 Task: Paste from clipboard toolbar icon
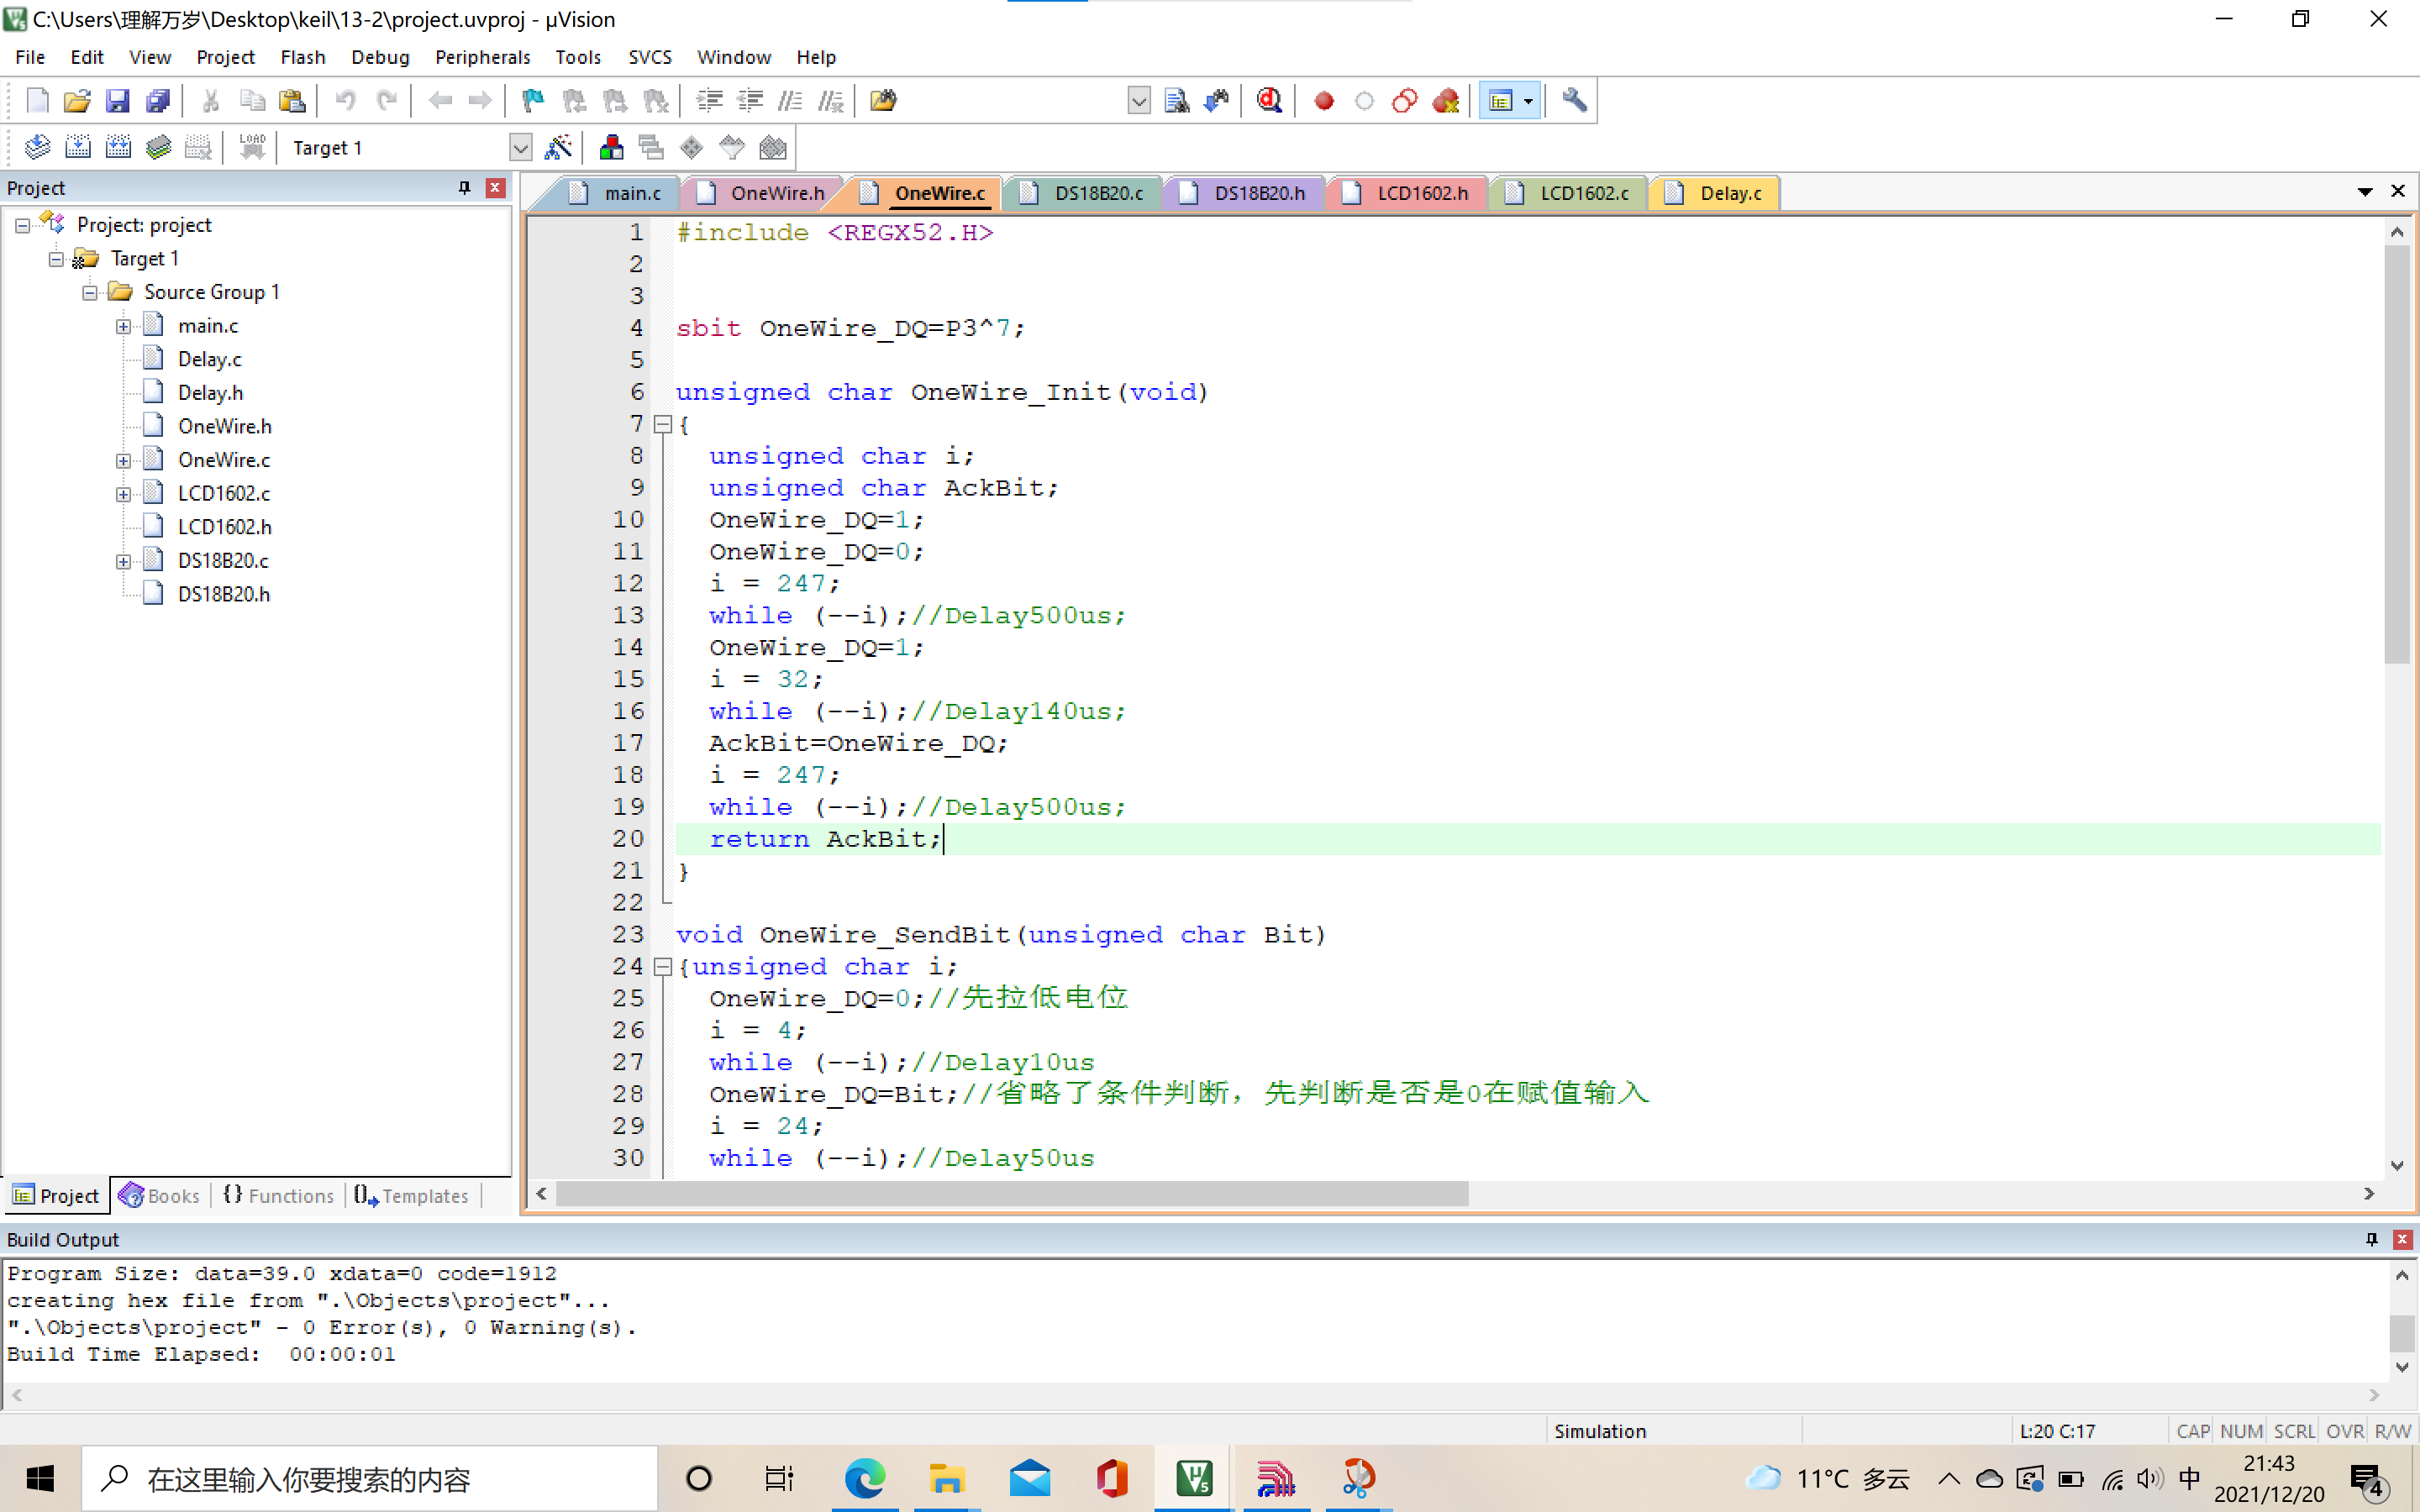coord(292,100)
